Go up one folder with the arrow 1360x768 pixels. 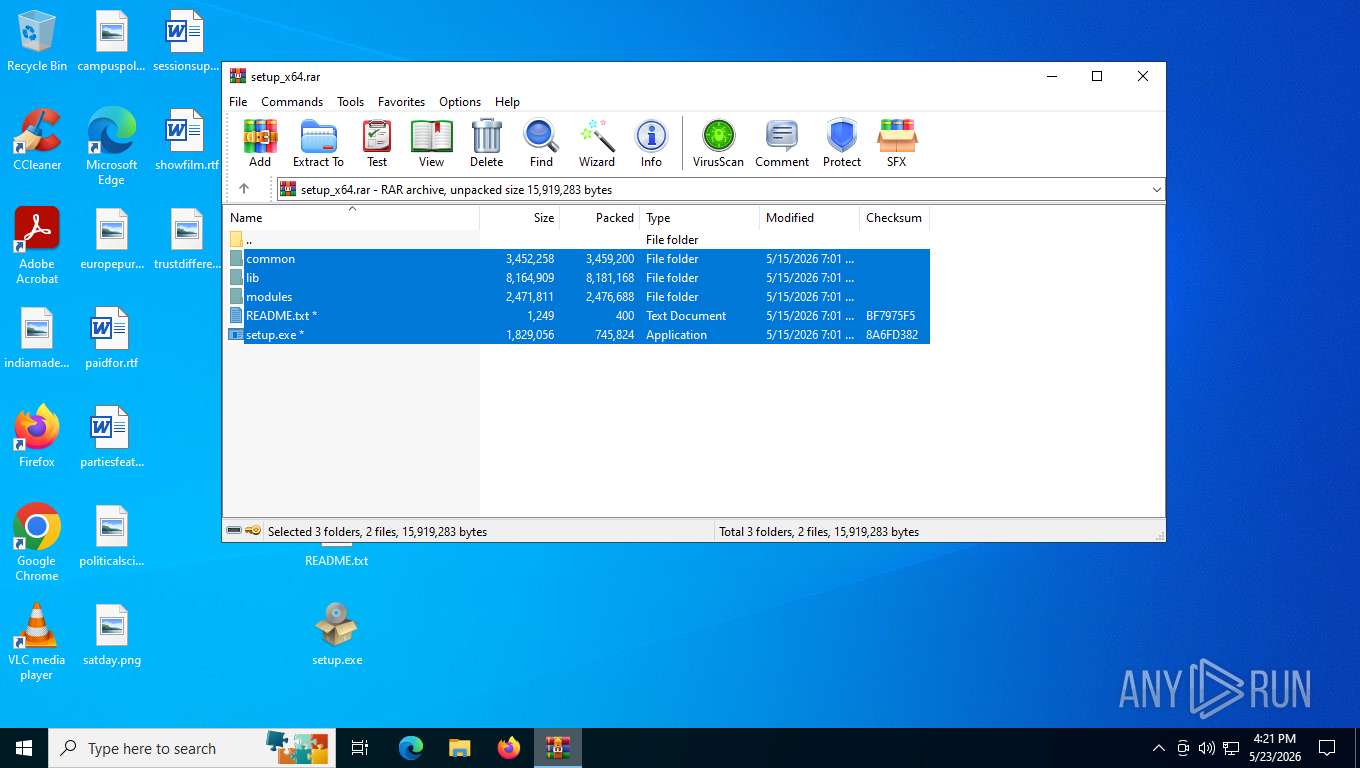coord(244,189)
